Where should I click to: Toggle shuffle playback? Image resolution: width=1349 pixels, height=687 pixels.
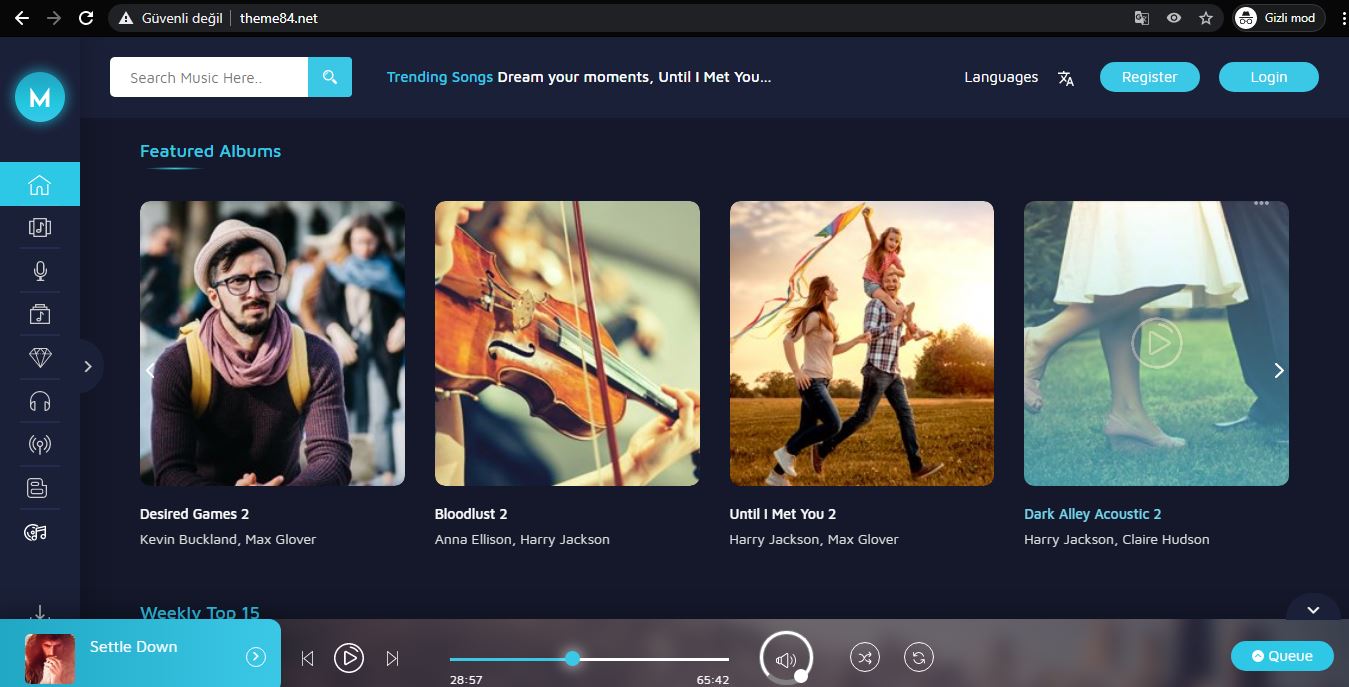[x=865, y=657]
